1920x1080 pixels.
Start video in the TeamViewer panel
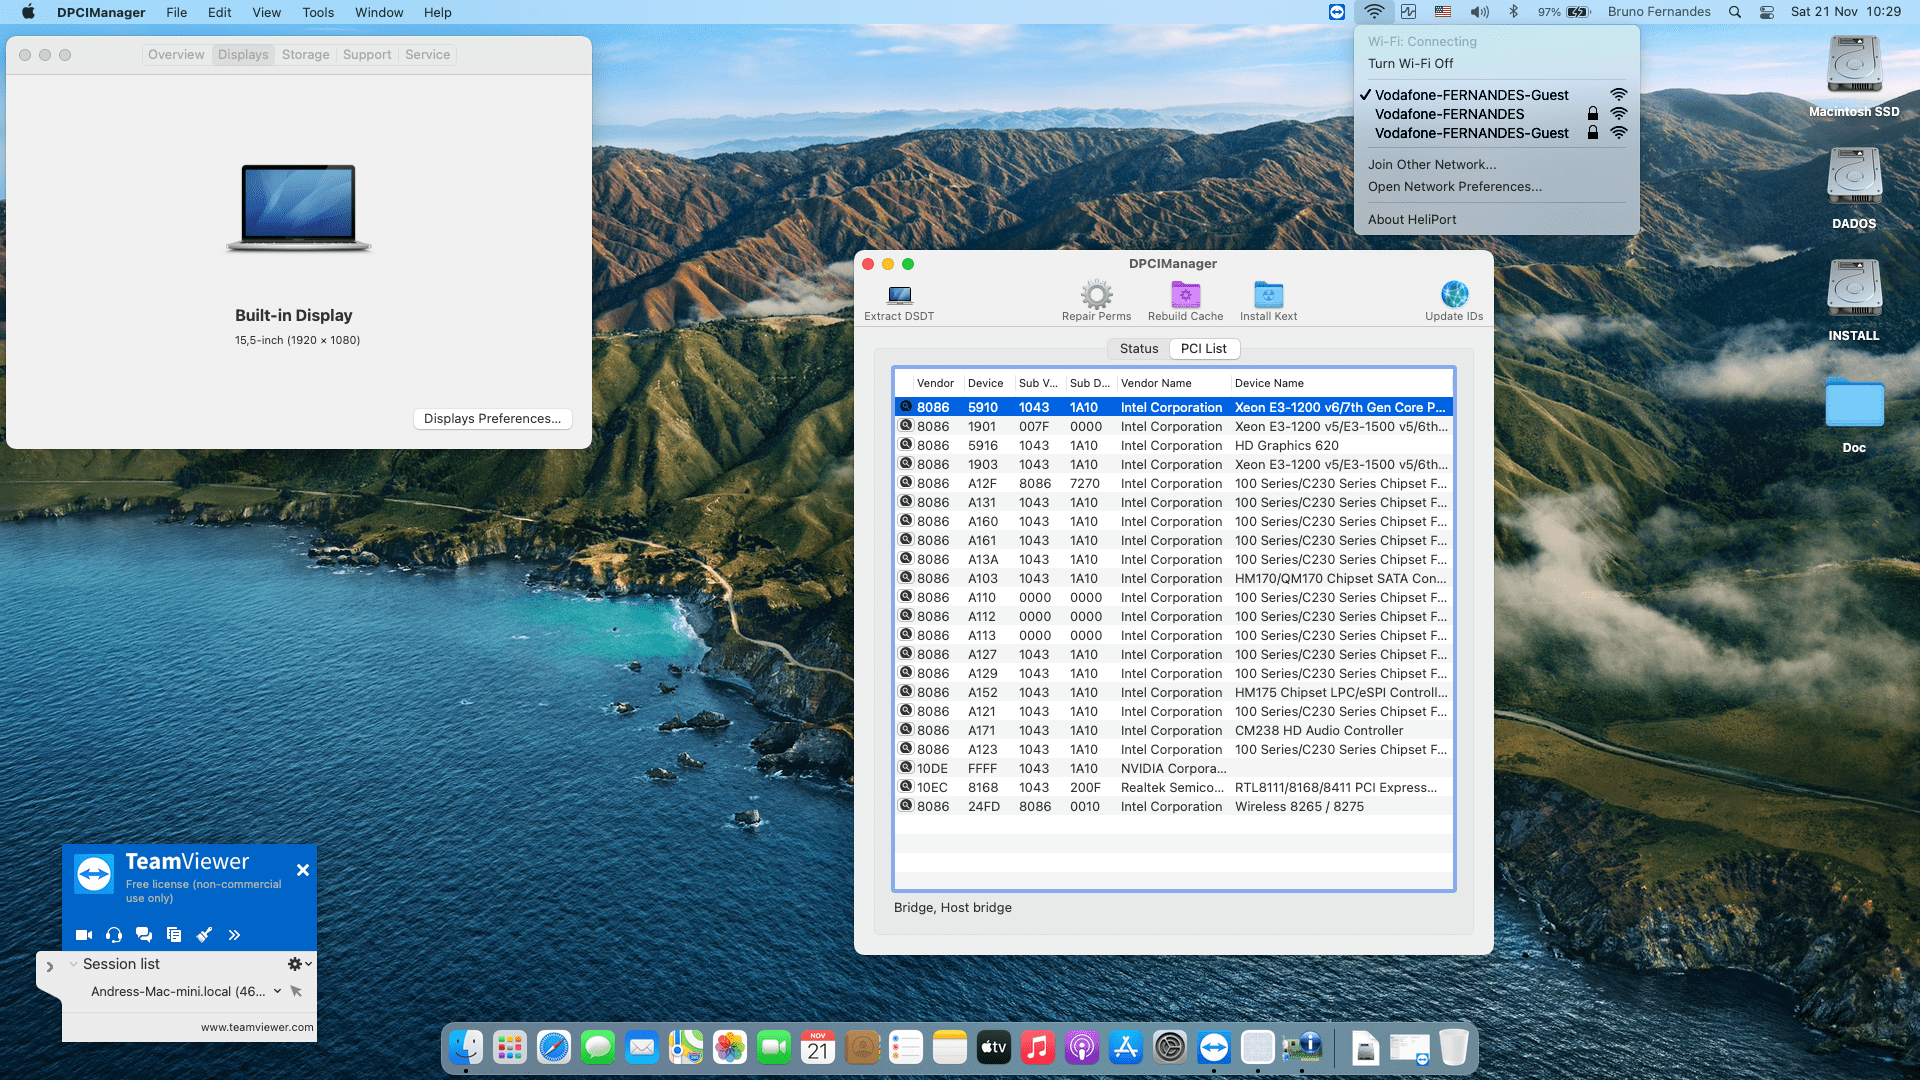[x=84, y=935]
